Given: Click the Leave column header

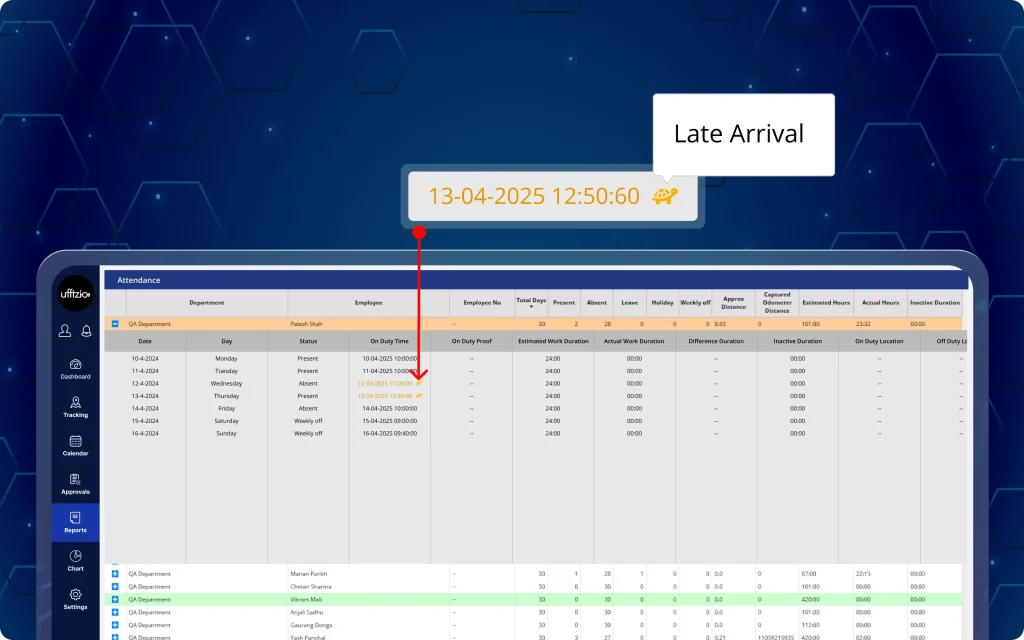Looking at the screenshot, I should pyautogui.click(x=630, y=303).
